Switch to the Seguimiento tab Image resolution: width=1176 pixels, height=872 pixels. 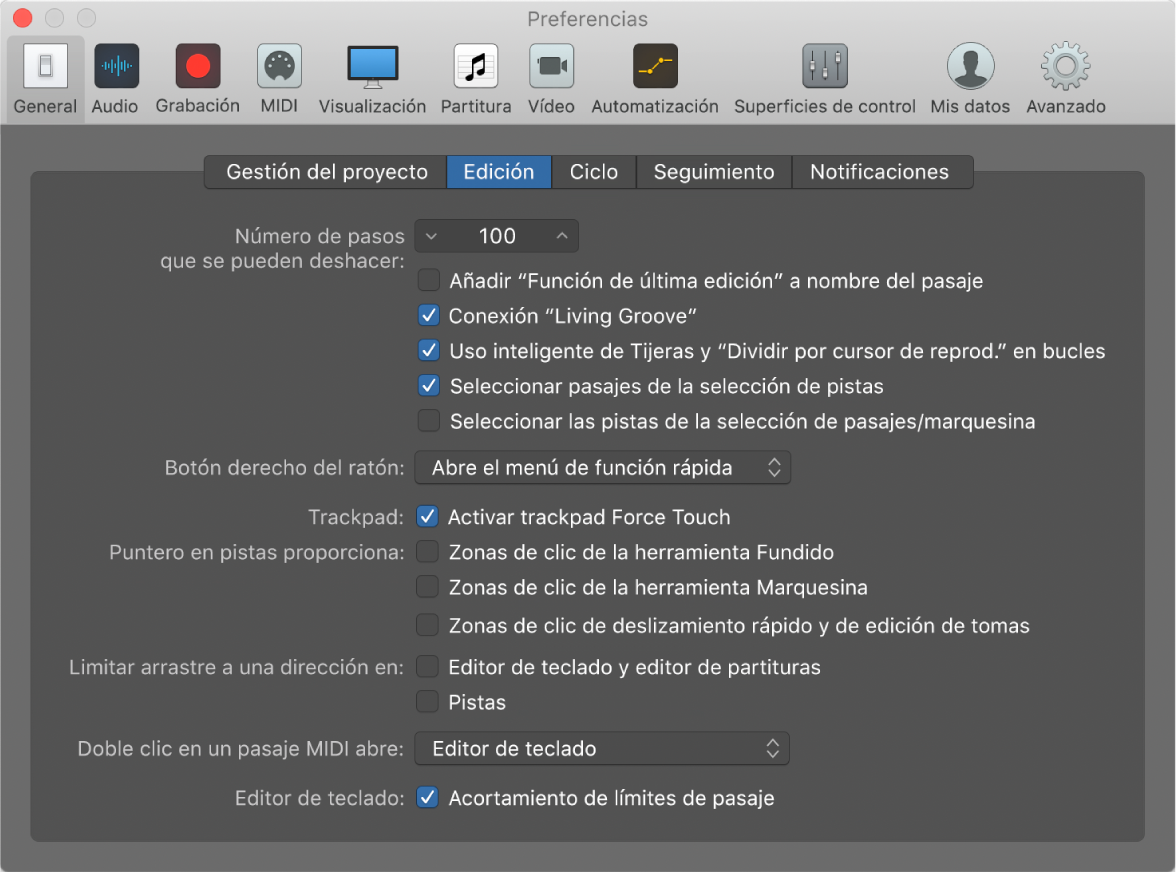click(x=714, y=172)
